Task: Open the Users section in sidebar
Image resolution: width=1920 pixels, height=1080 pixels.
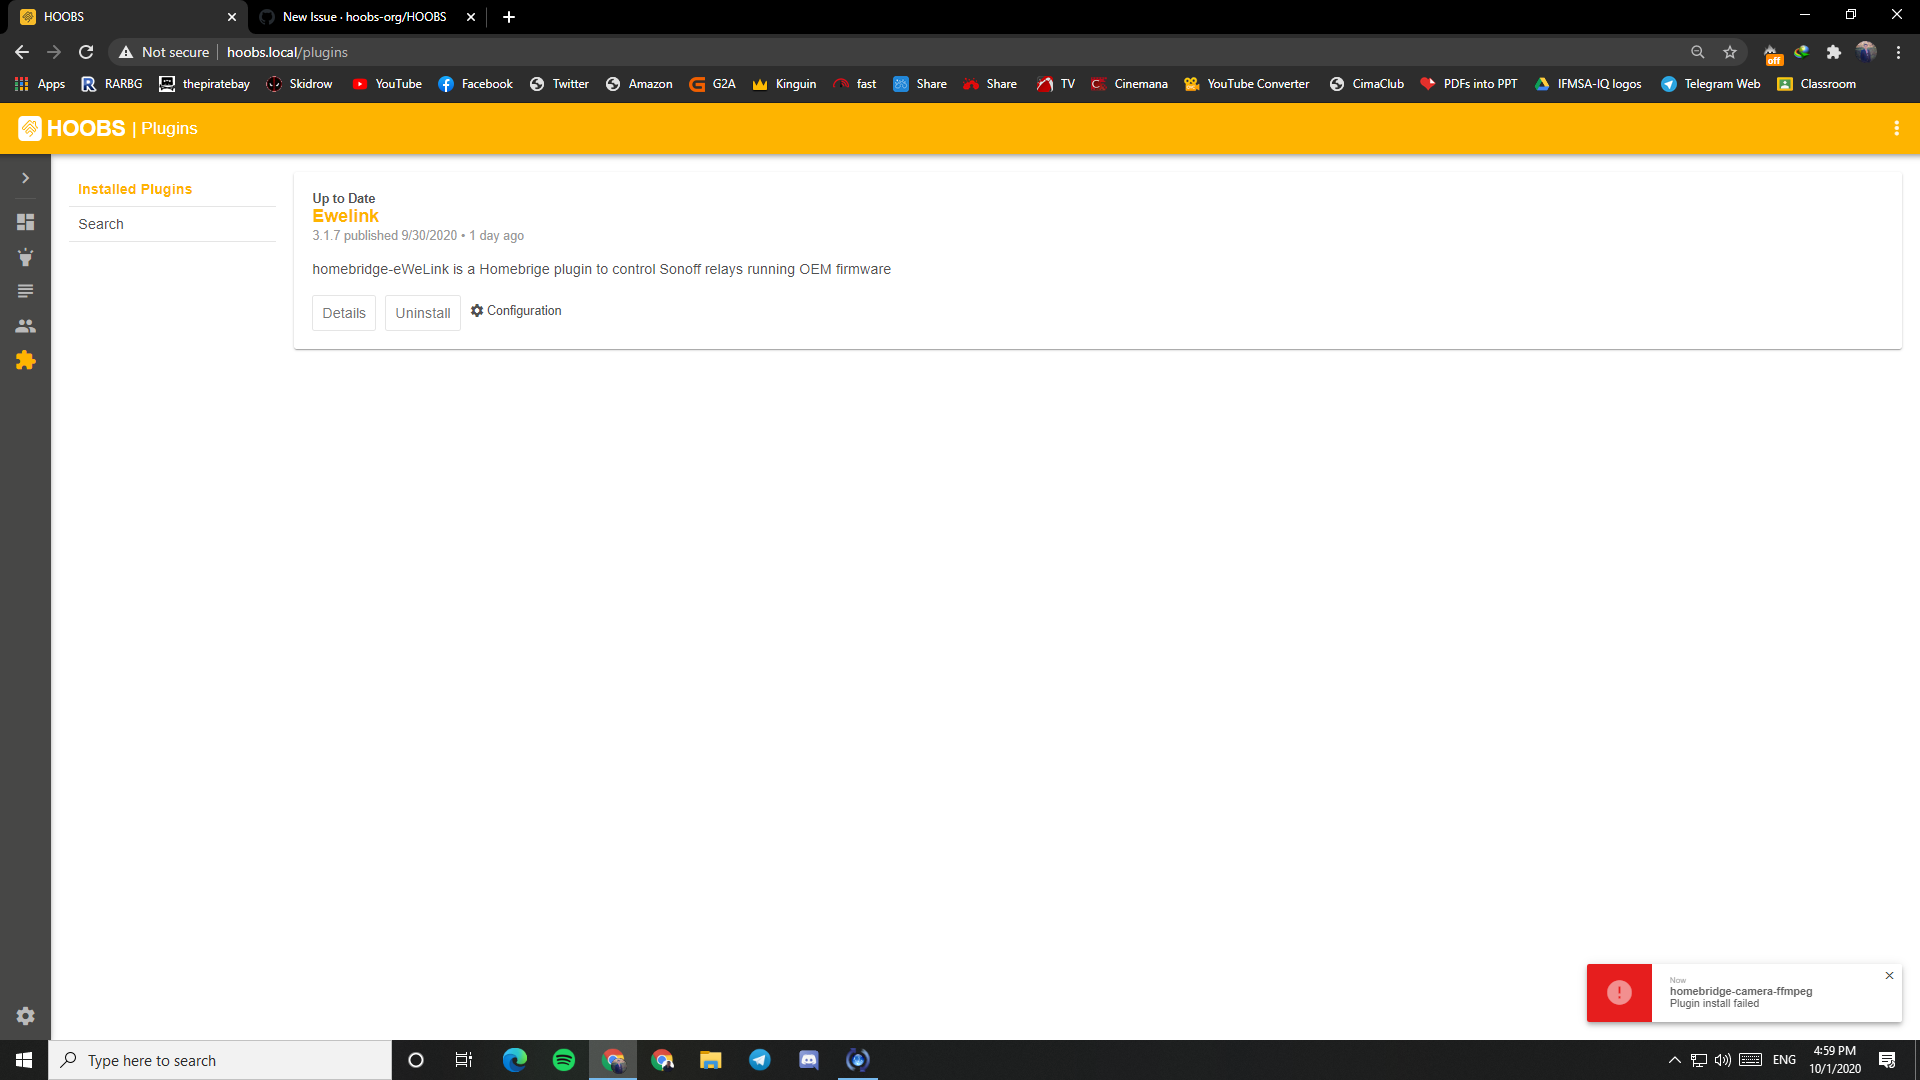Action: coord(26,325)
